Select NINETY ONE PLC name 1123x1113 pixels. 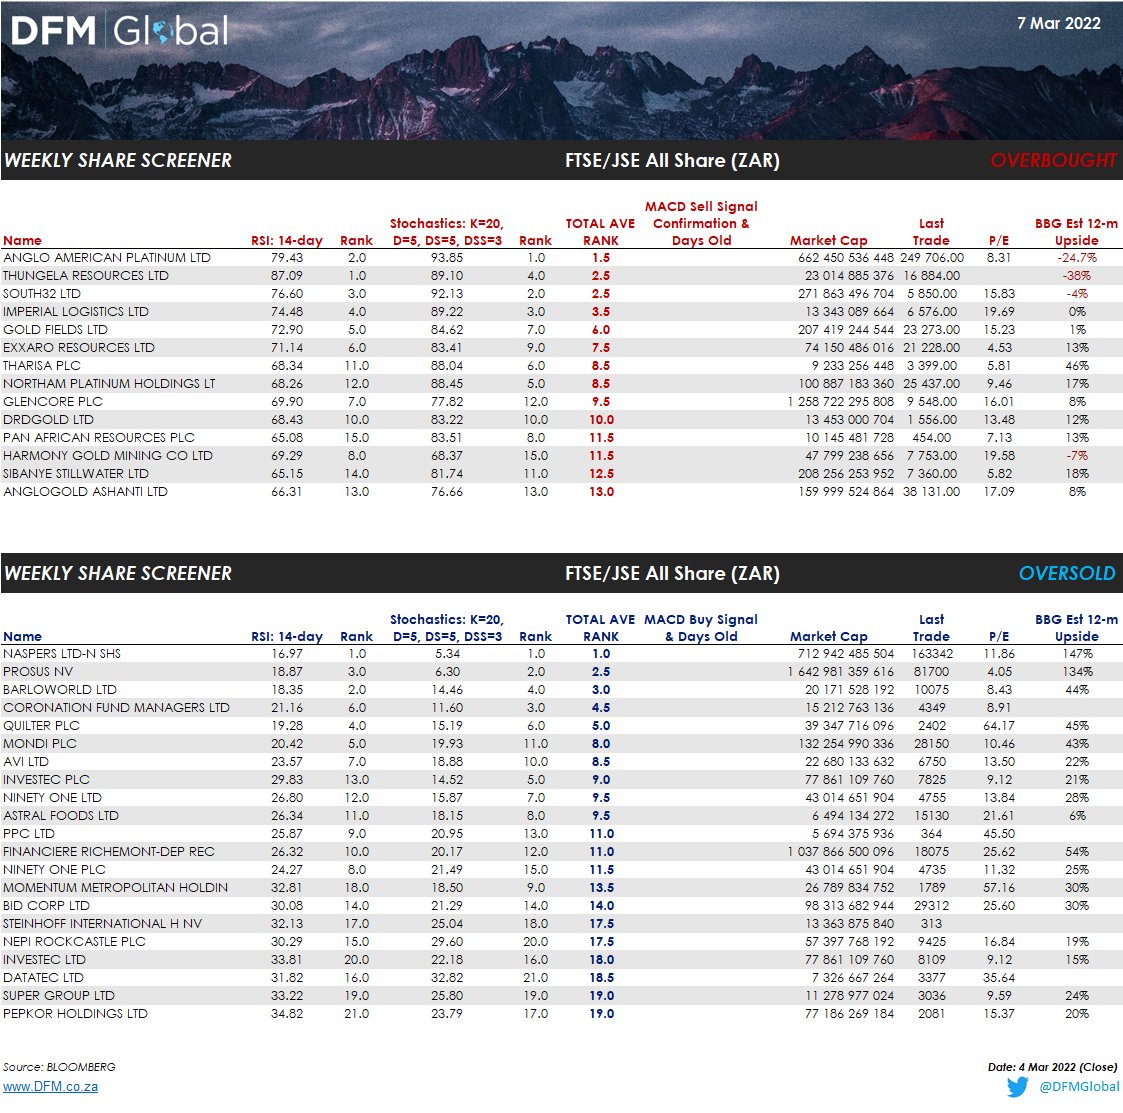(54, 869)
